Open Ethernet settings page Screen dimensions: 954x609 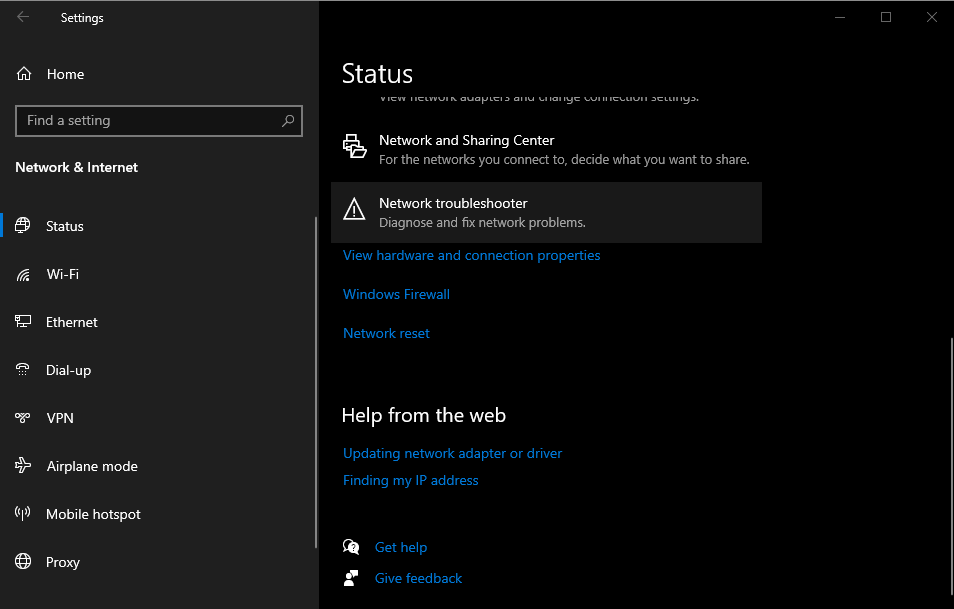pos(158,322)
